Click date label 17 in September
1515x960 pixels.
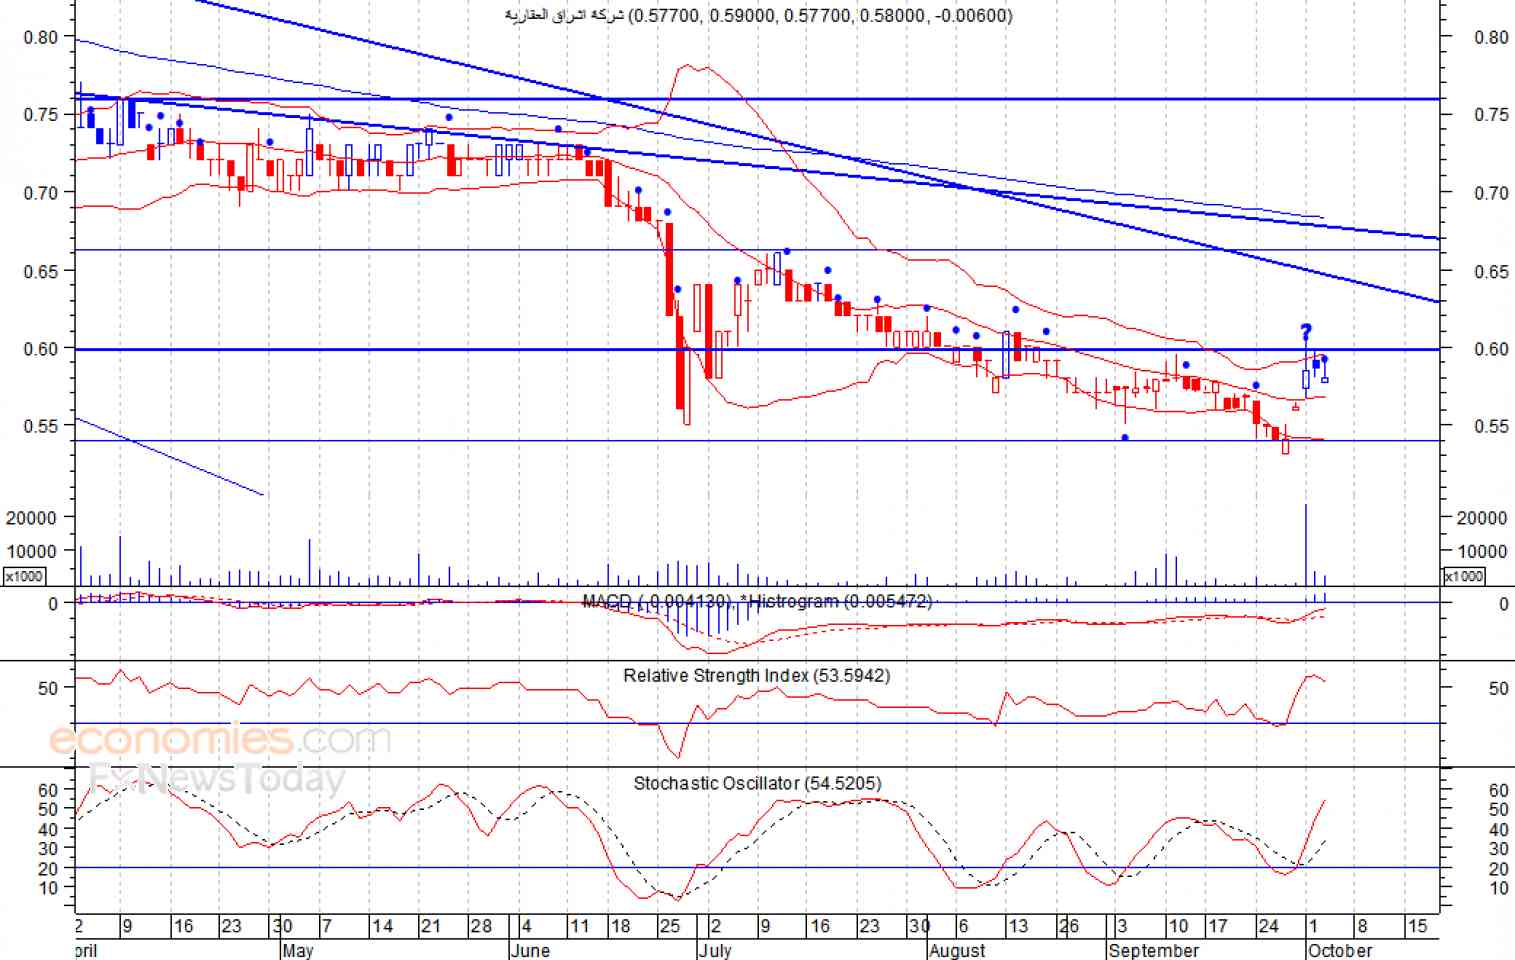tap(1217, 926)
